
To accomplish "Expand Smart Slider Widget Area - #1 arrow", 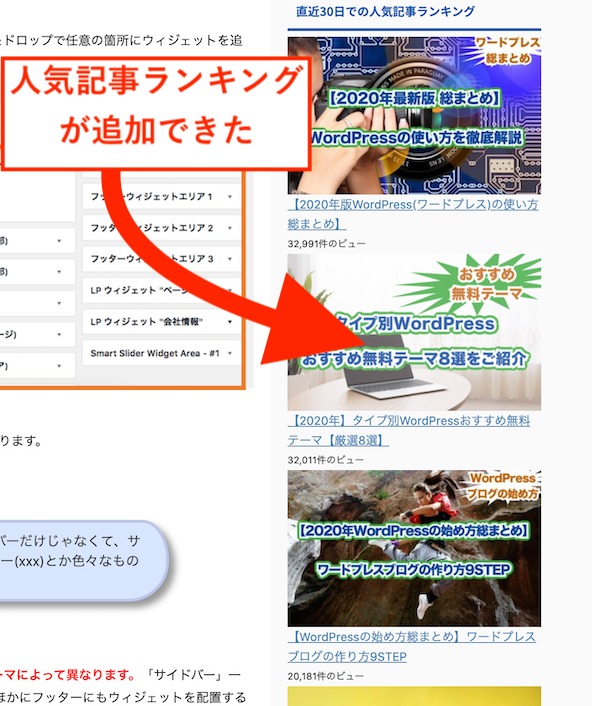I will coord(230,353).
